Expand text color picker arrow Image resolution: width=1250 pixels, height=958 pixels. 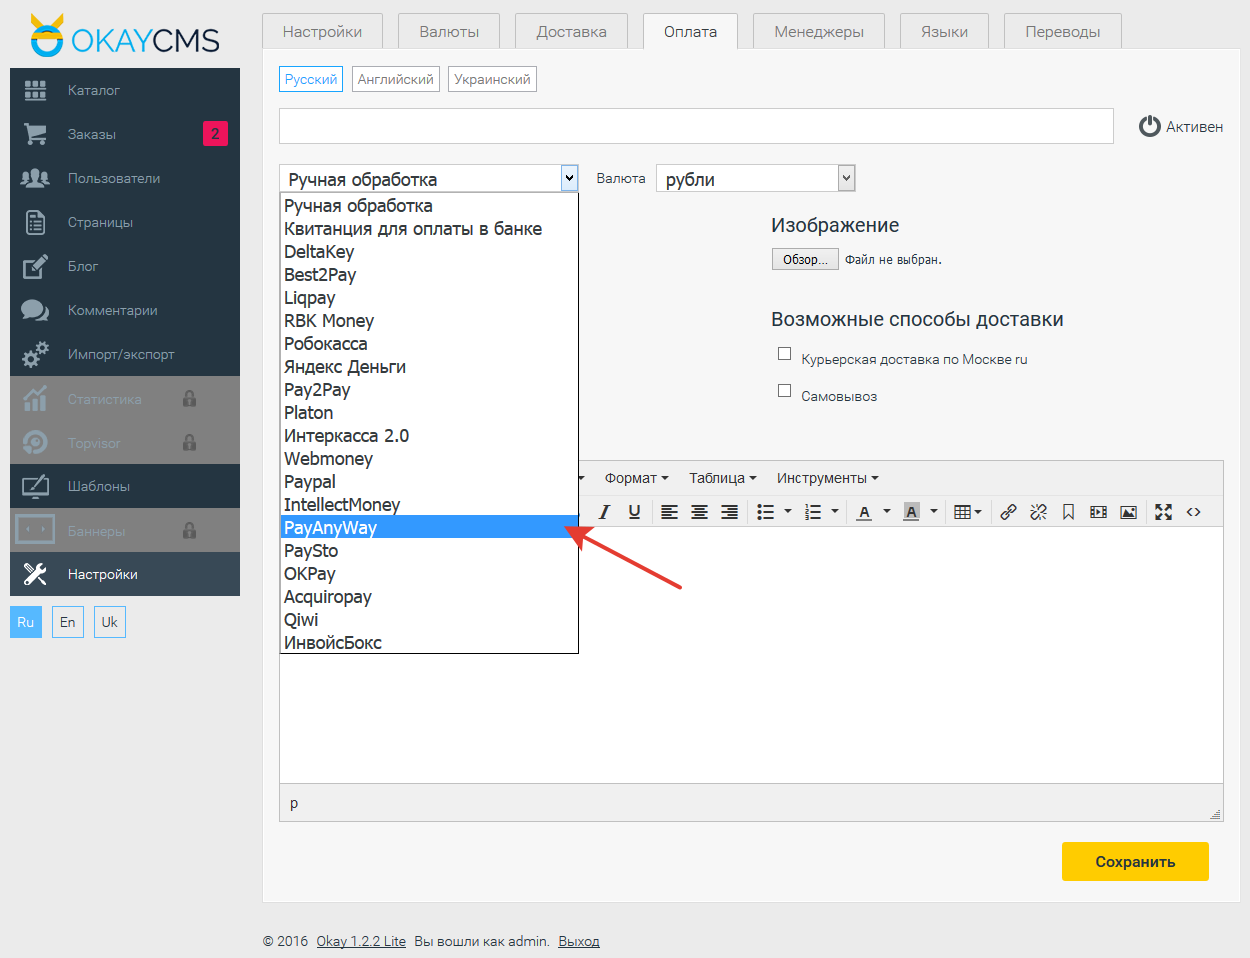click(887, 512)
